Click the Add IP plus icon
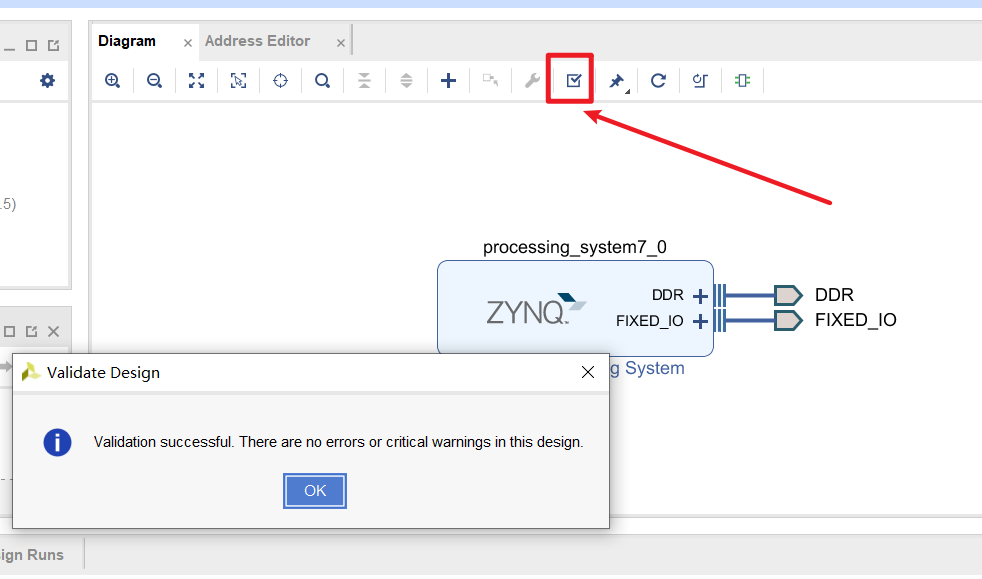The image size is (982, 579). click(448, 80)
